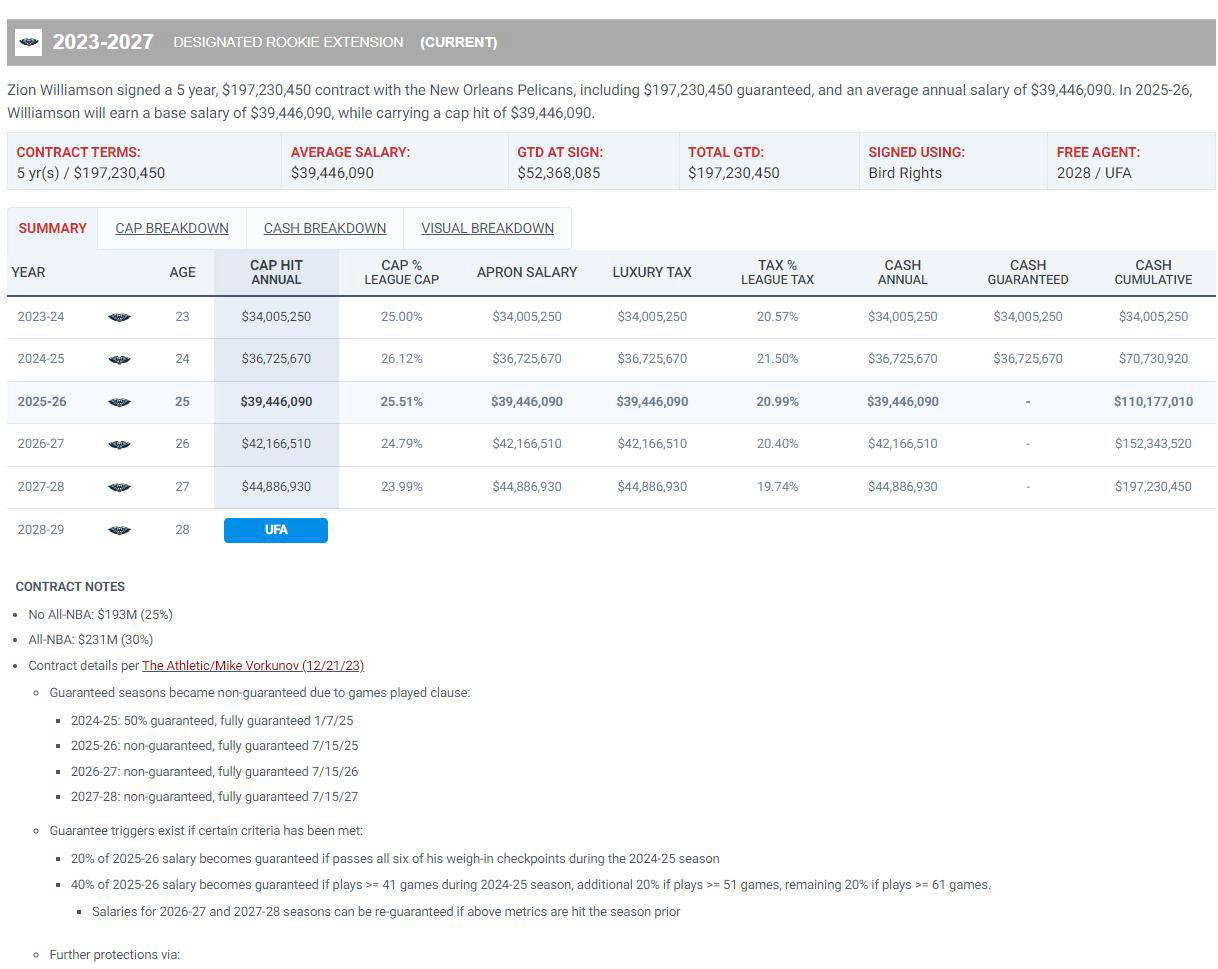Show the Visual Breakdown tab

point(487,228)
